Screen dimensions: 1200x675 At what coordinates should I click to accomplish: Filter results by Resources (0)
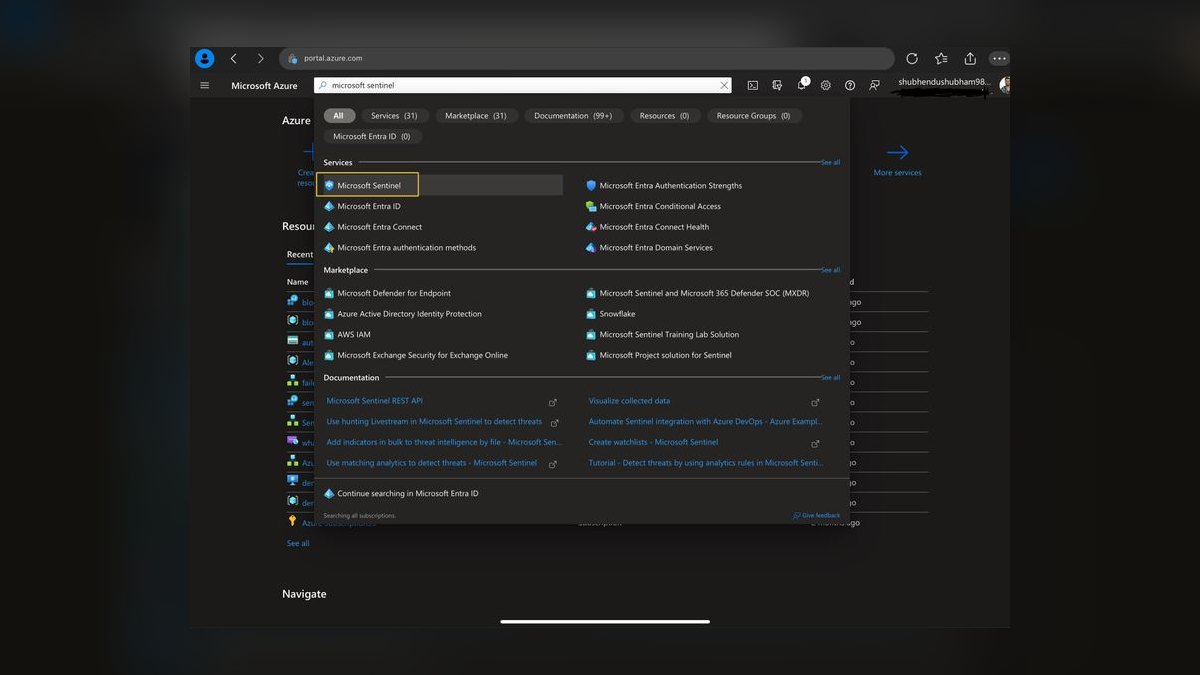coord(664,116)
